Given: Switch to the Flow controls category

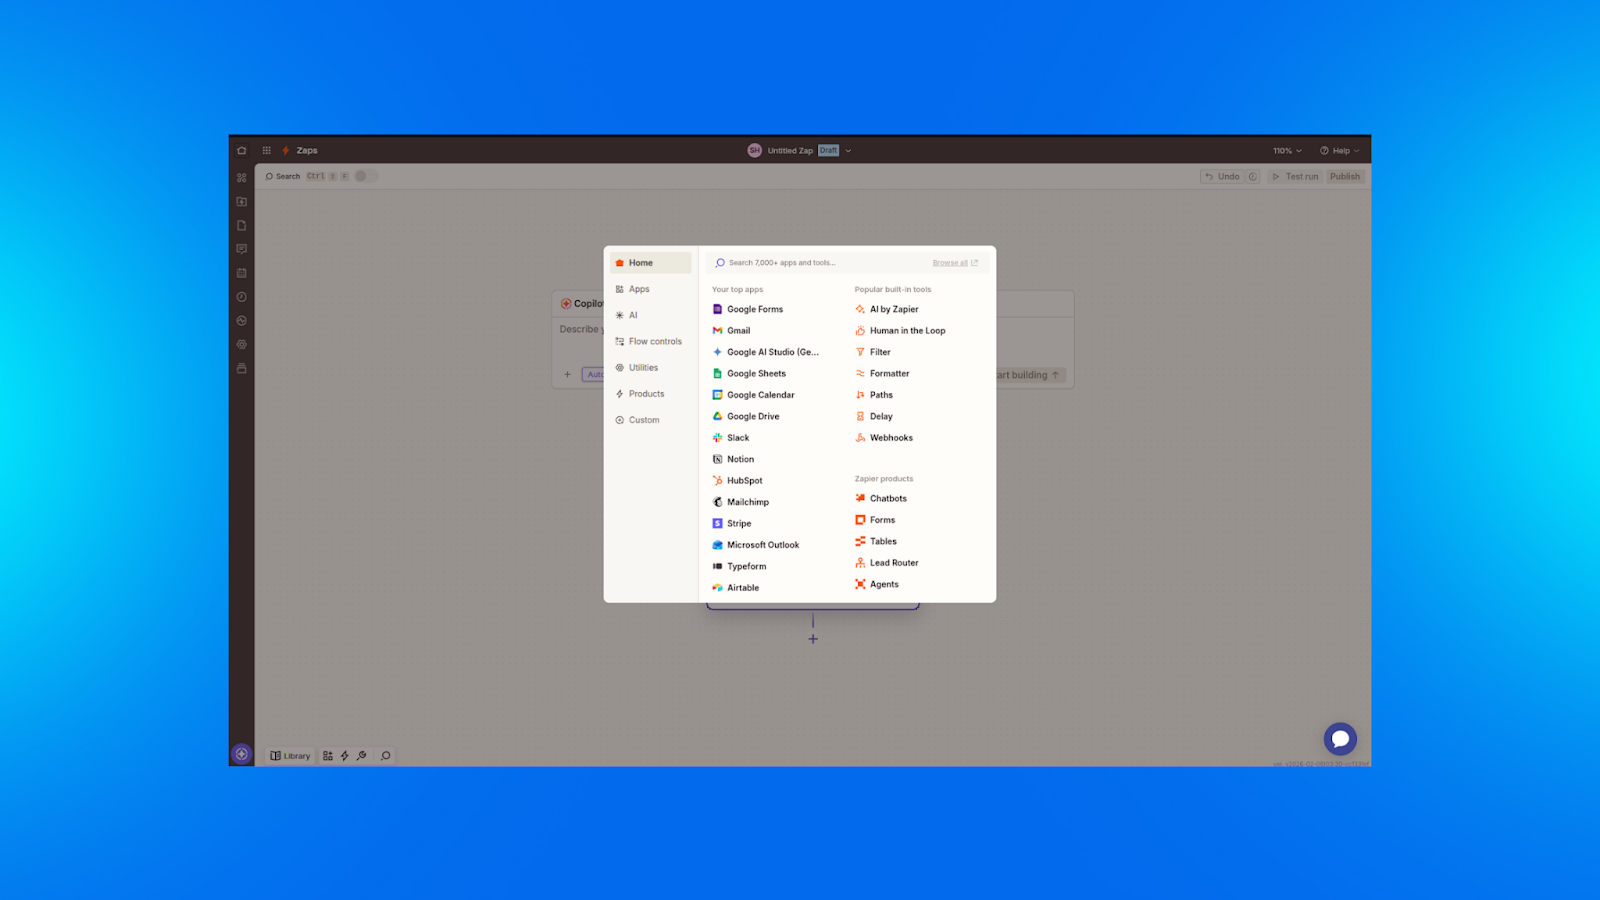Looking at the screenshot, I should (x=654, y=342).
